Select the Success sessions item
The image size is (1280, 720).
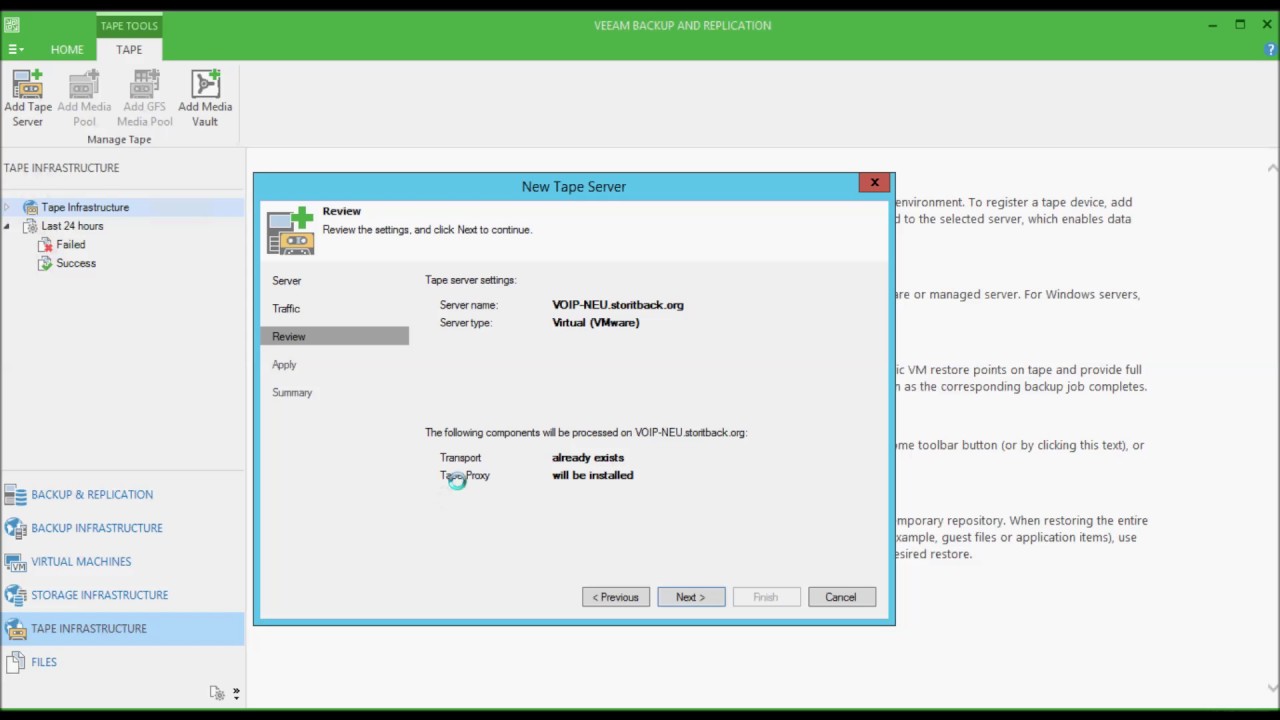pos(76,263)
